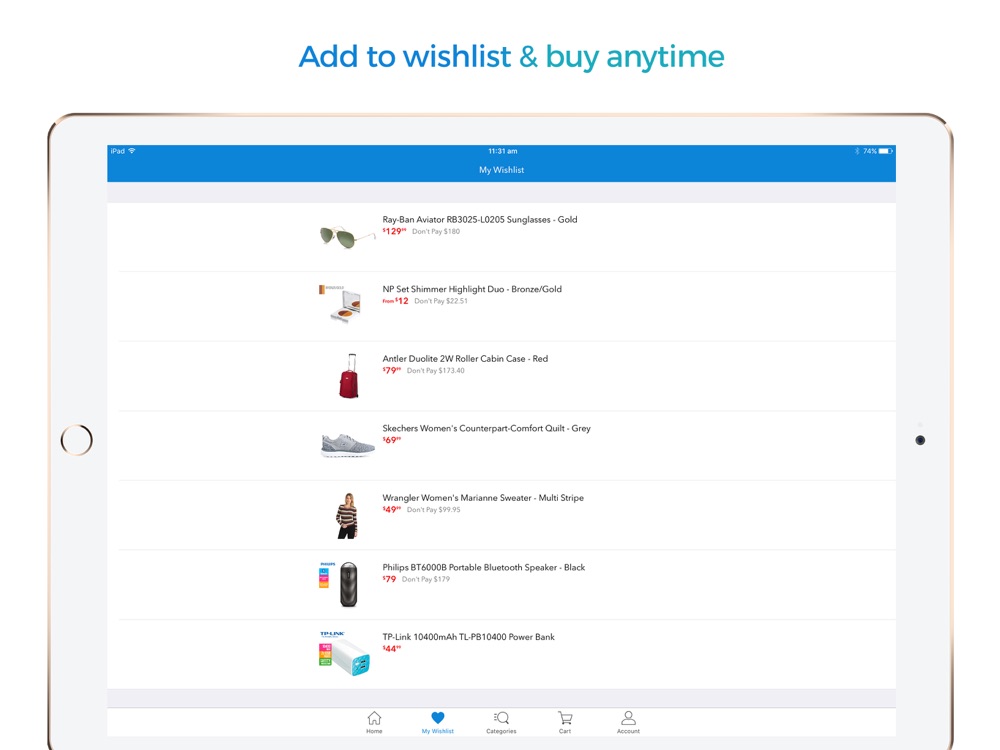Open Philips BT6000B Portable Bluetooth Speaker title
This screenshot has width=1000, height=750.
483,567
